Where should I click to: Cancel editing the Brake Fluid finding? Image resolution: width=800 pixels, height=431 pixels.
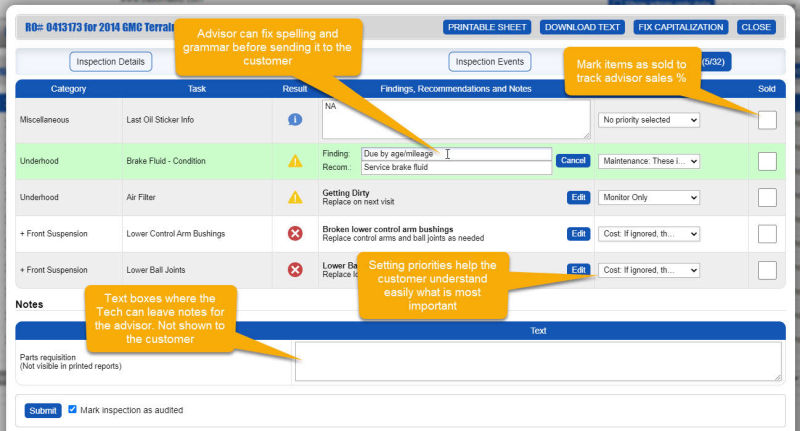point(573,161)
